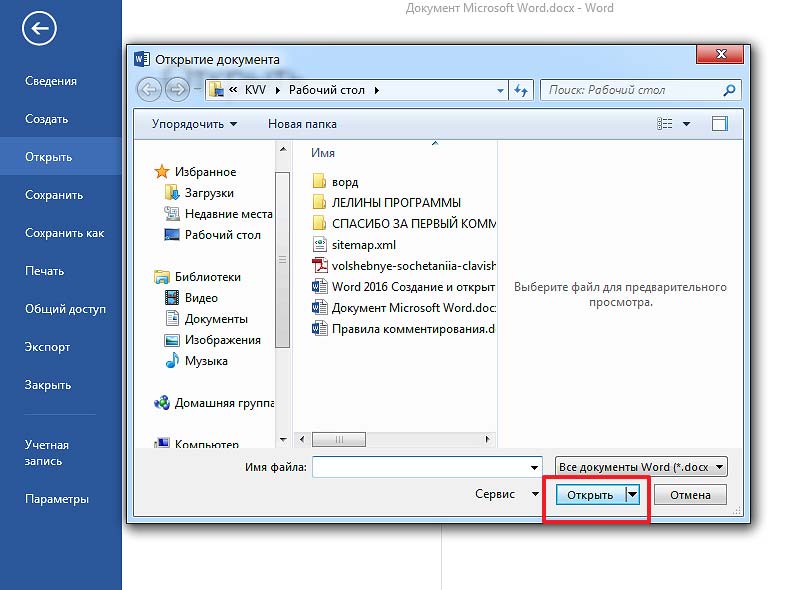Select Создать in the sidebar

pos(46,119)
